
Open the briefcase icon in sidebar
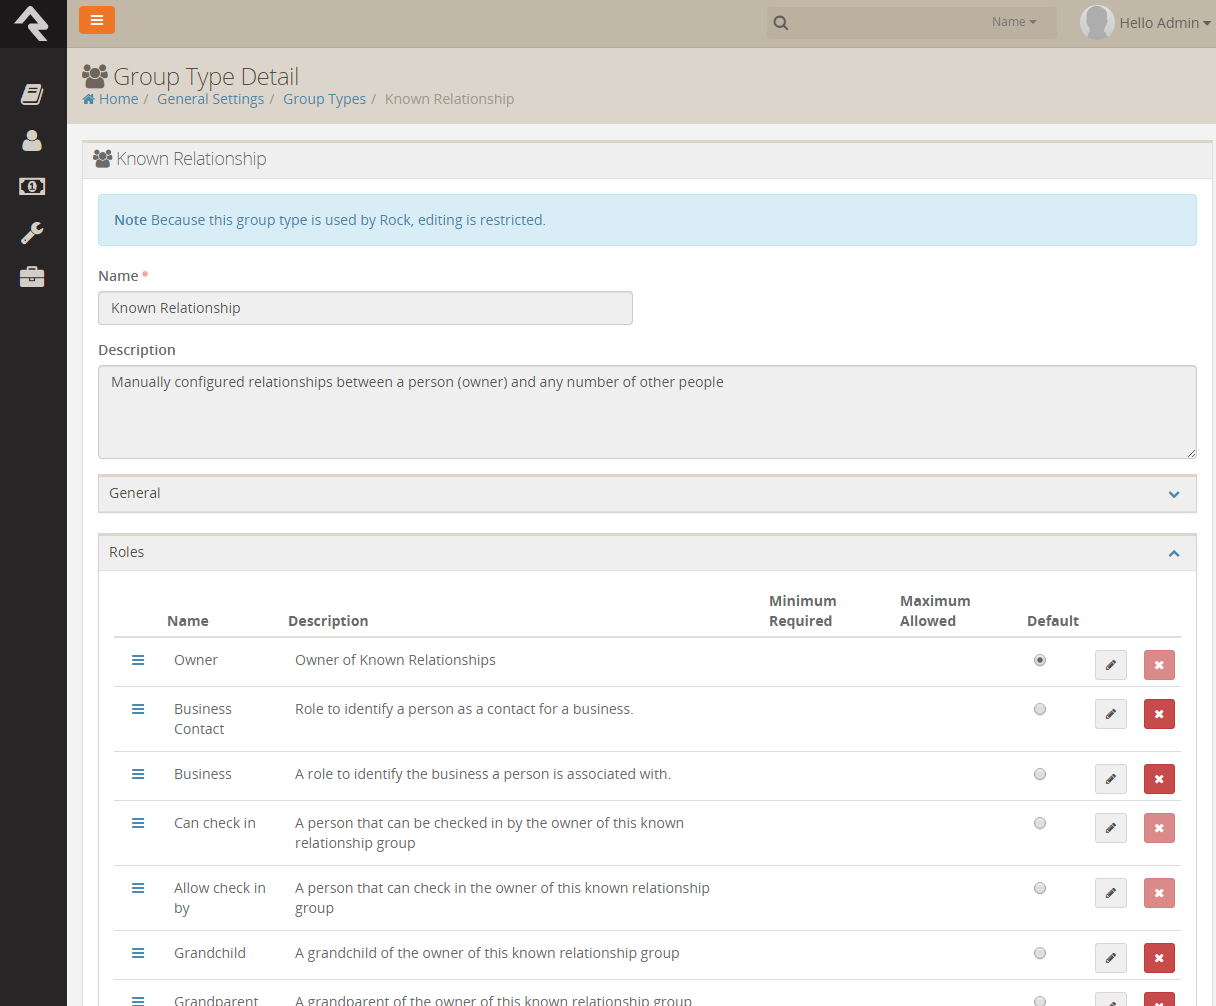(x=32, y=277)
